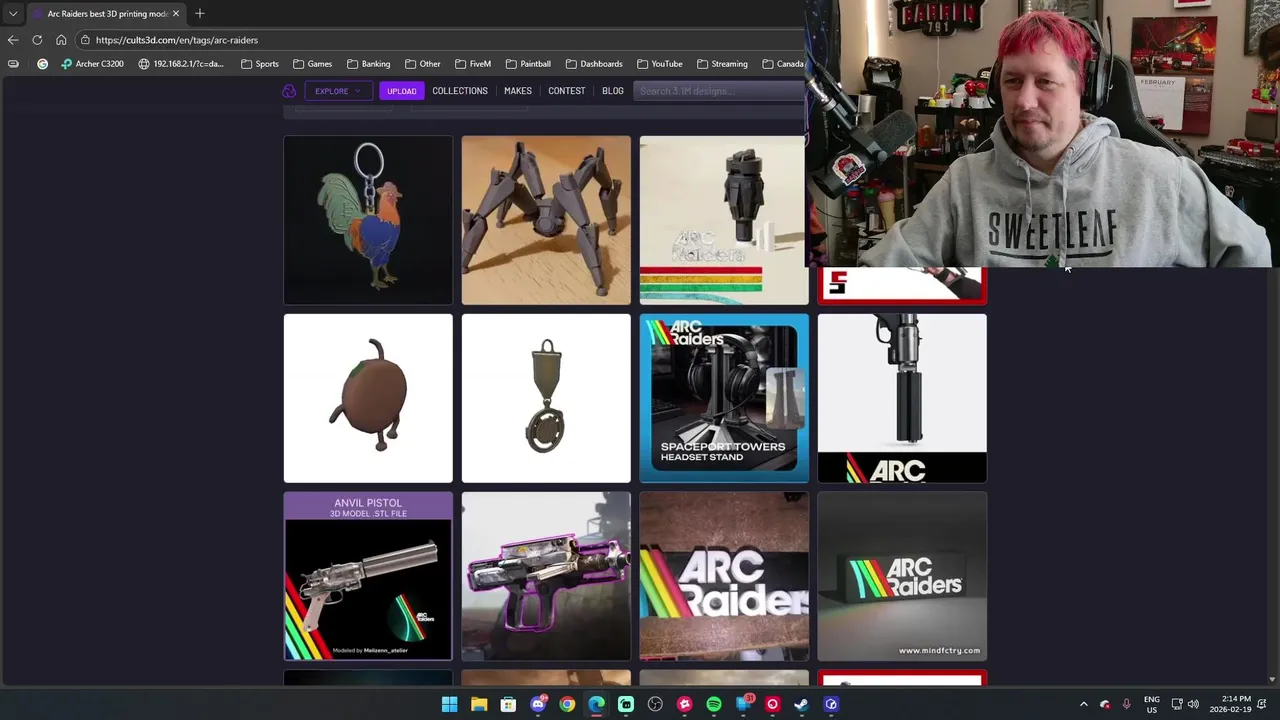The image size is (1280, 720).
Task: Open Steam from the taskbar
Action: coord(801,704)
